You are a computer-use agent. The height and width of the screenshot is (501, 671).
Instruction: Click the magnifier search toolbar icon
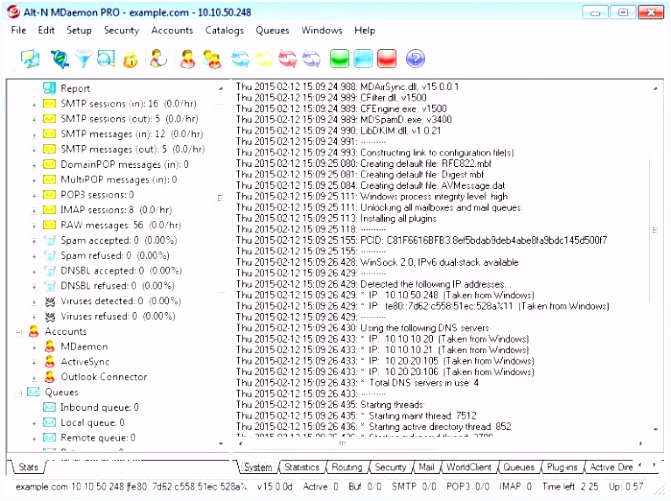click(x=106, y=59)
